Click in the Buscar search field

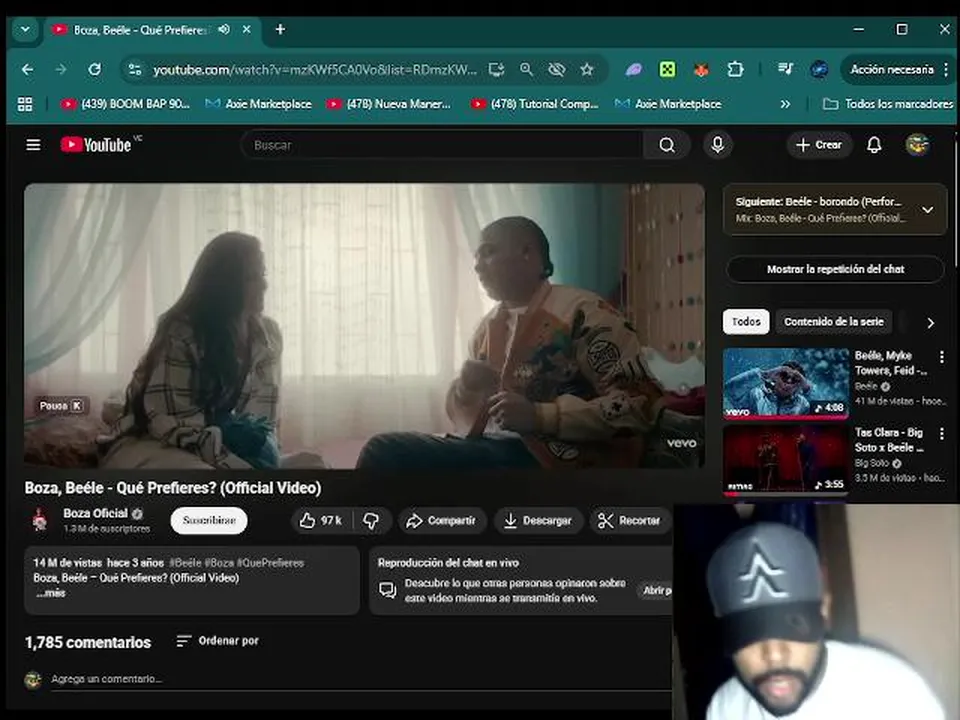point(444,145)
